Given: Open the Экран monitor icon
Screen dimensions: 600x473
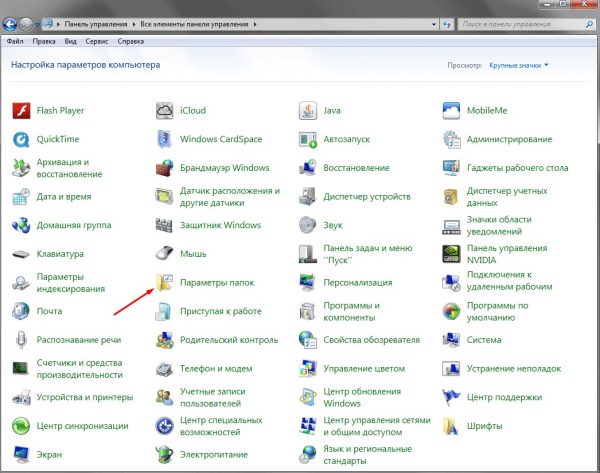Looking at the screenshot, I should 21,455.
